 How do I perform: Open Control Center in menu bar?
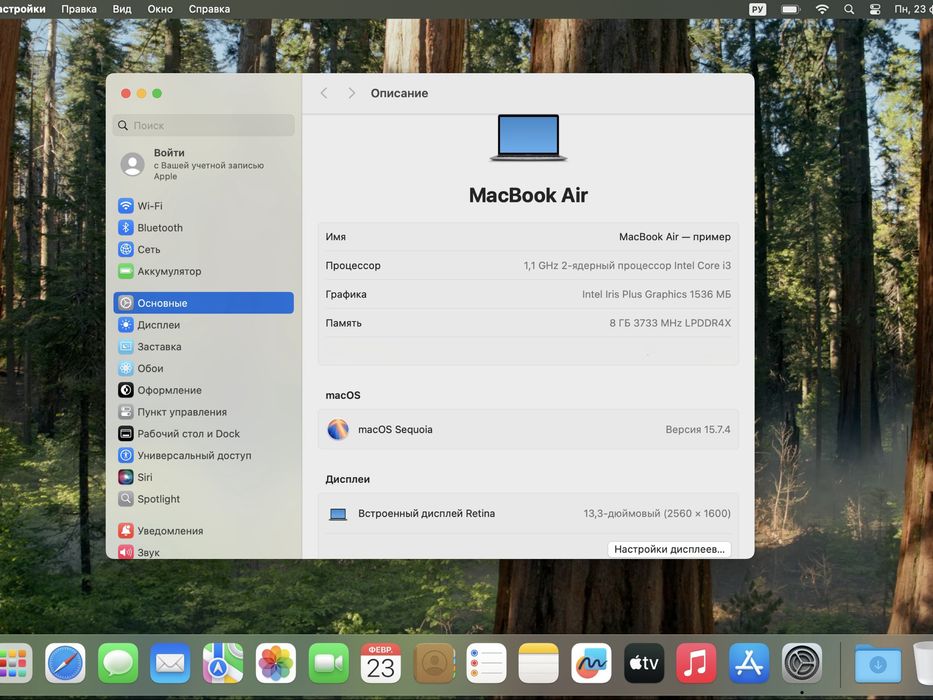[875, 9]
